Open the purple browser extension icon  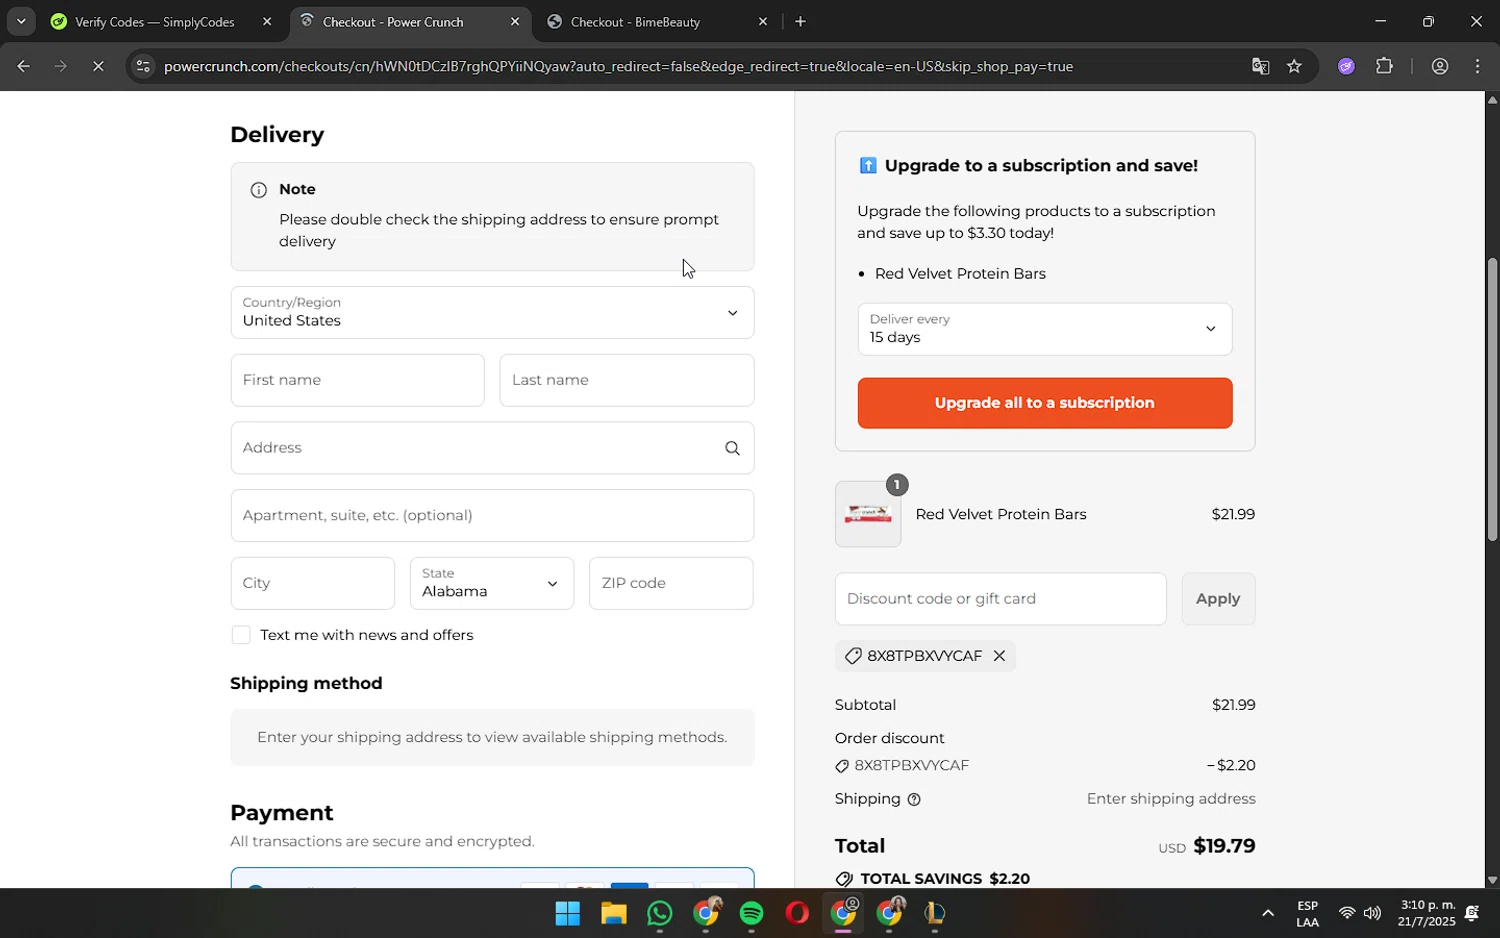tap(1346, 66)
